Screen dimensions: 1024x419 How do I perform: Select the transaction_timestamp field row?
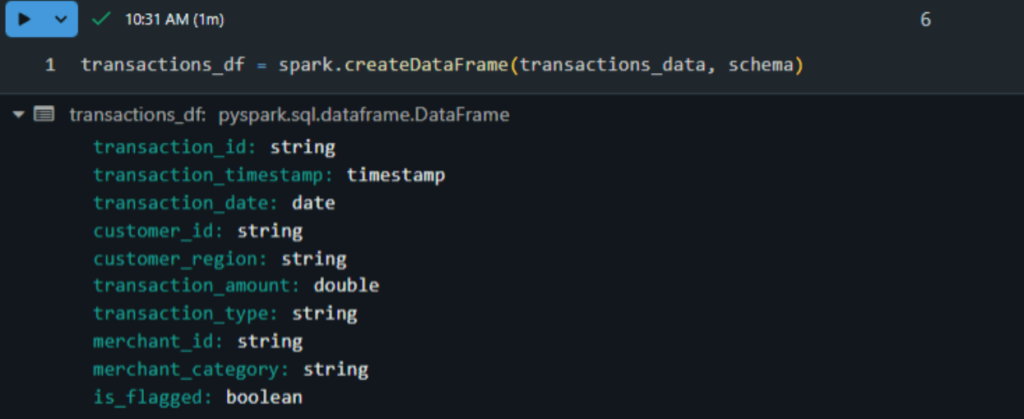[x=269, y=175]
